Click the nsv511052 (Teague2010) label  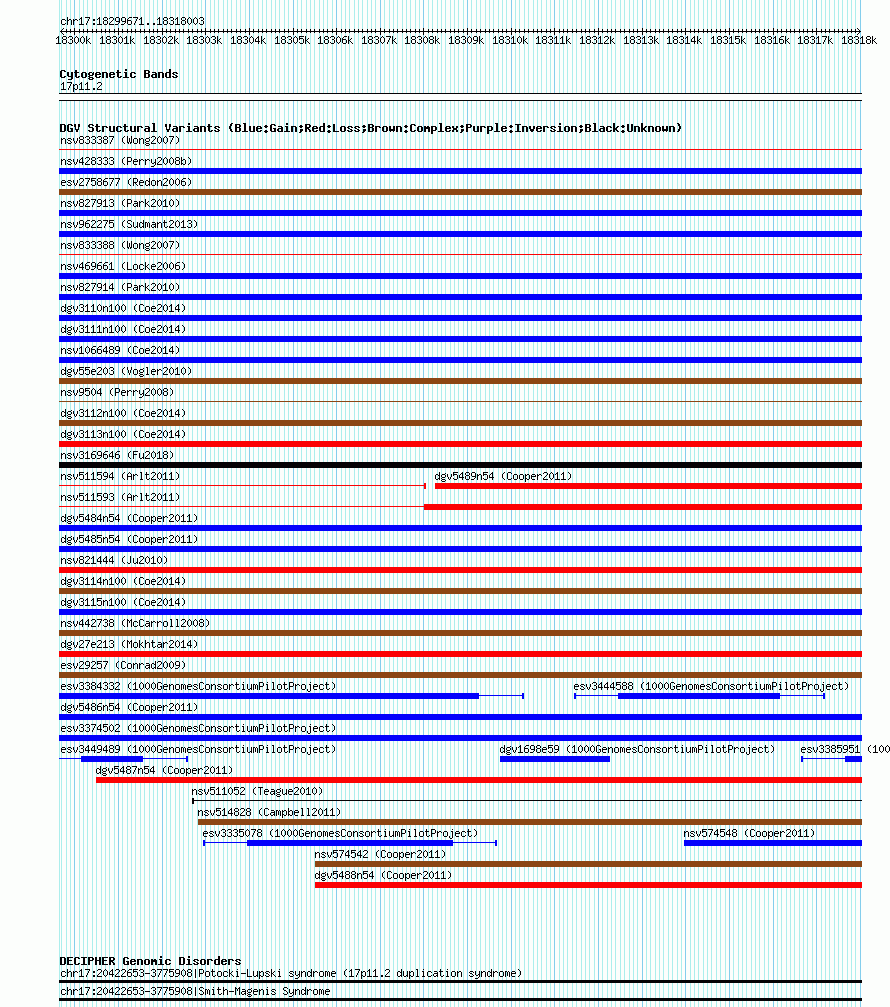pos(257,791)
